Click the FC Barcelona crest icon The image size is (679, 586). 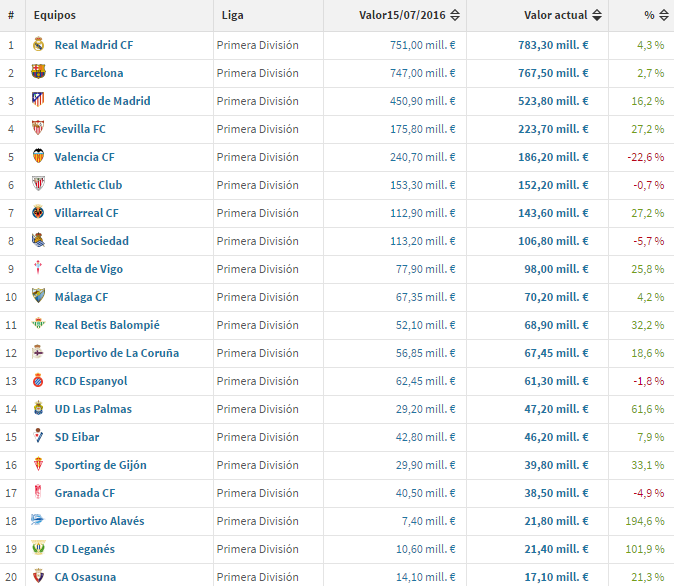tap(39, 72)
